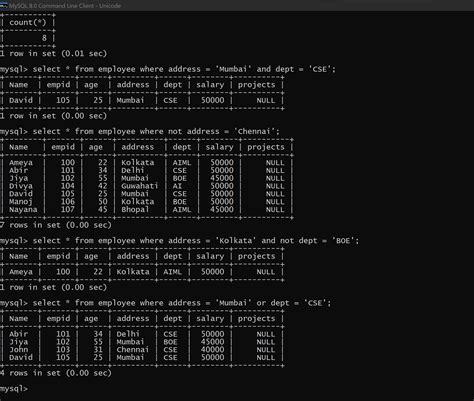The image size is (474, 401).
Task: Click the address 'Kolkata' in Manoj's row
Action: click(138, 202)
